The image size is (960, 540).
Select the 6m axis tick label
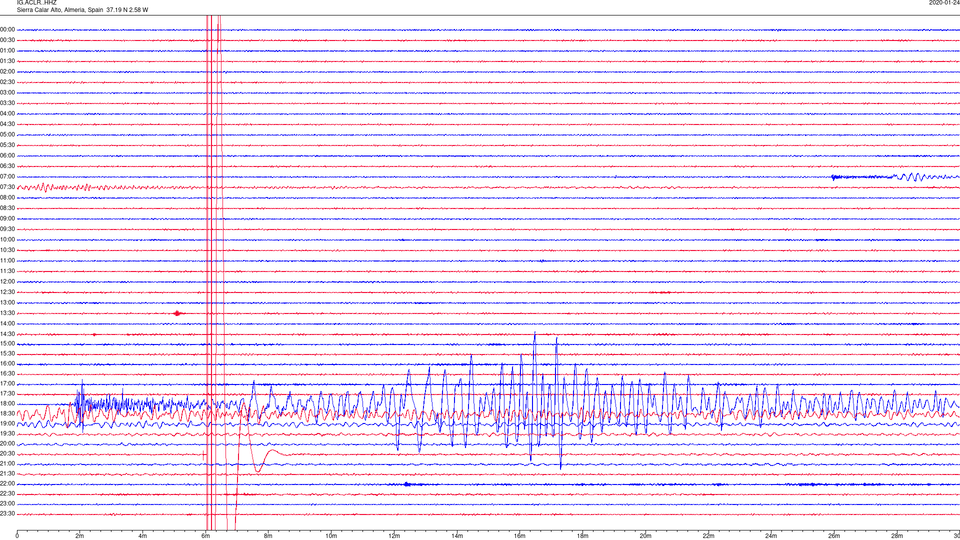coord(206,536)
